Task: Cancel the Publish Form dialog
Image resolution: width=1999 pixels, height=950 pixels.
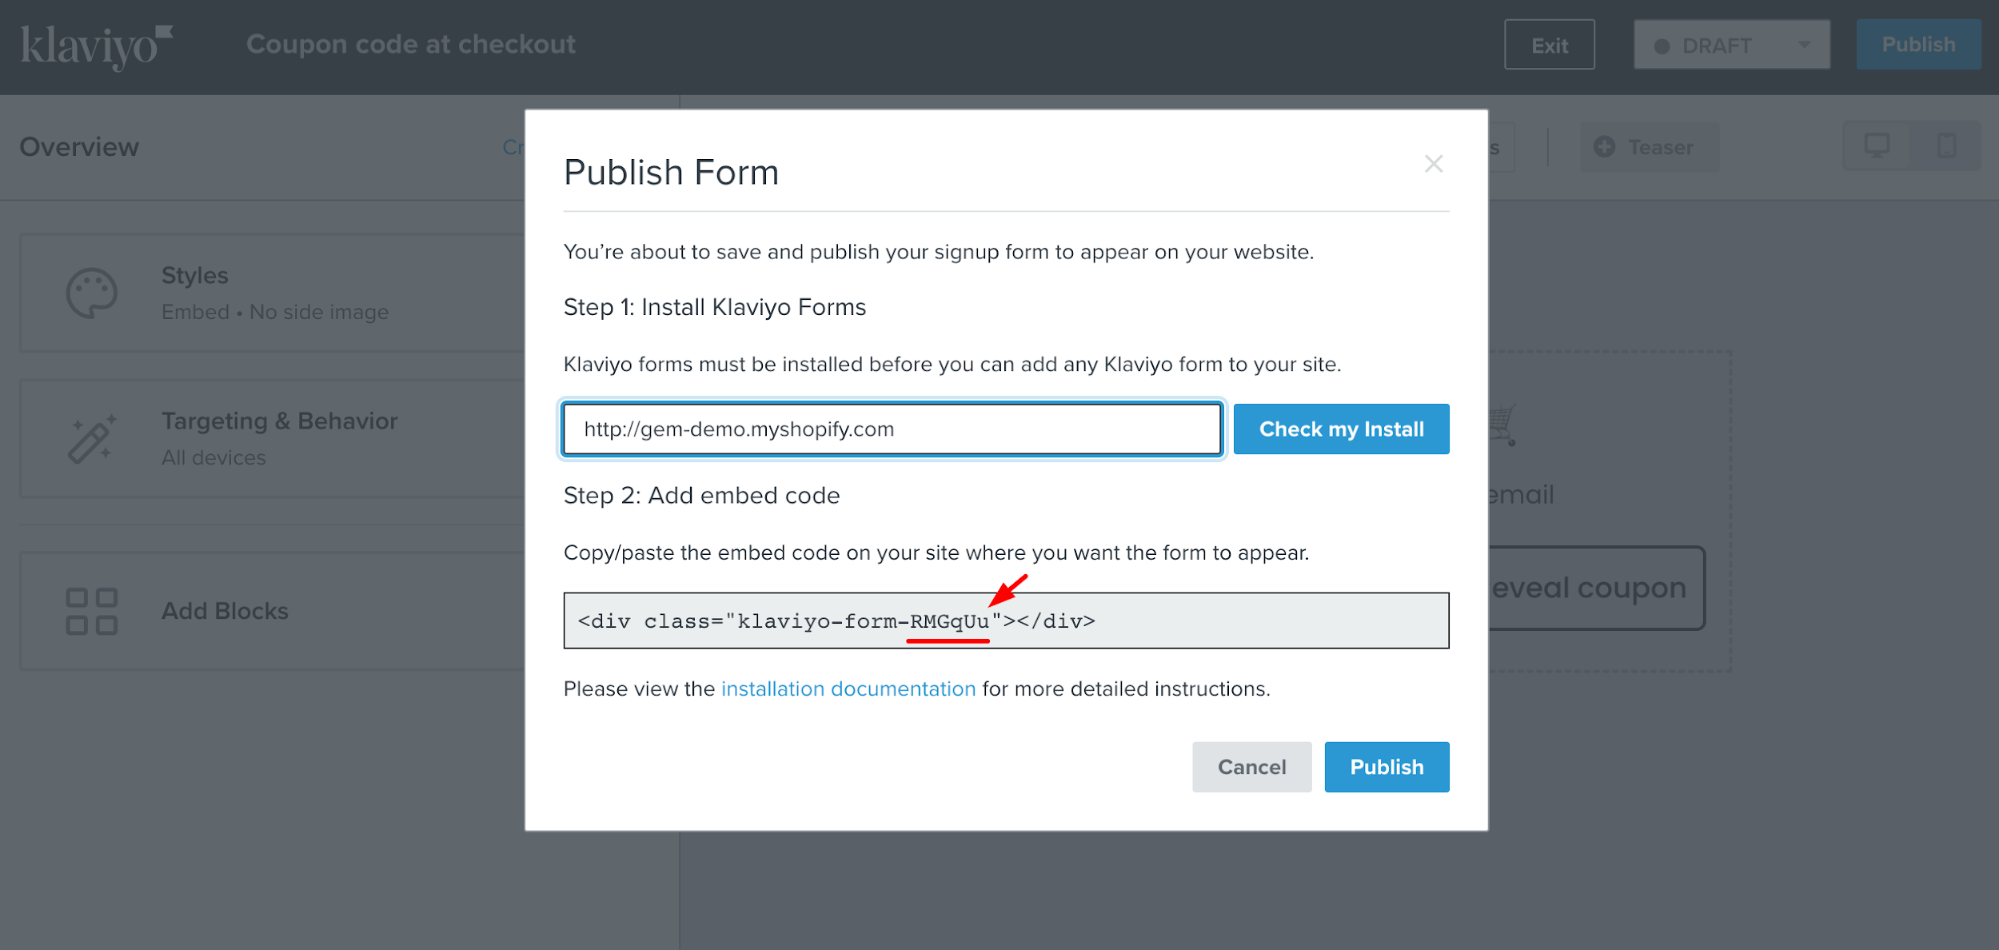Action: pyautogui.click(x=1251, y=767)
